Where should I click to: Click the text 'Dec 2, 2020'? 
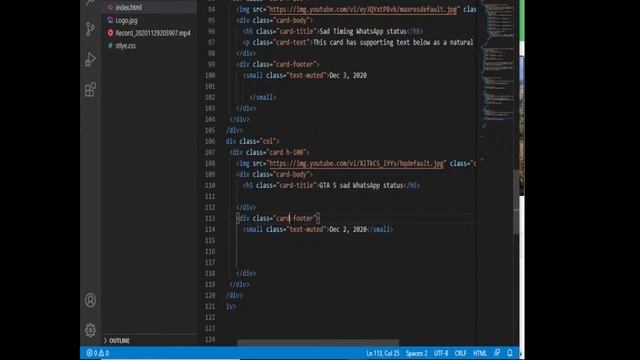pyautogui.click(x=348, y=229)
